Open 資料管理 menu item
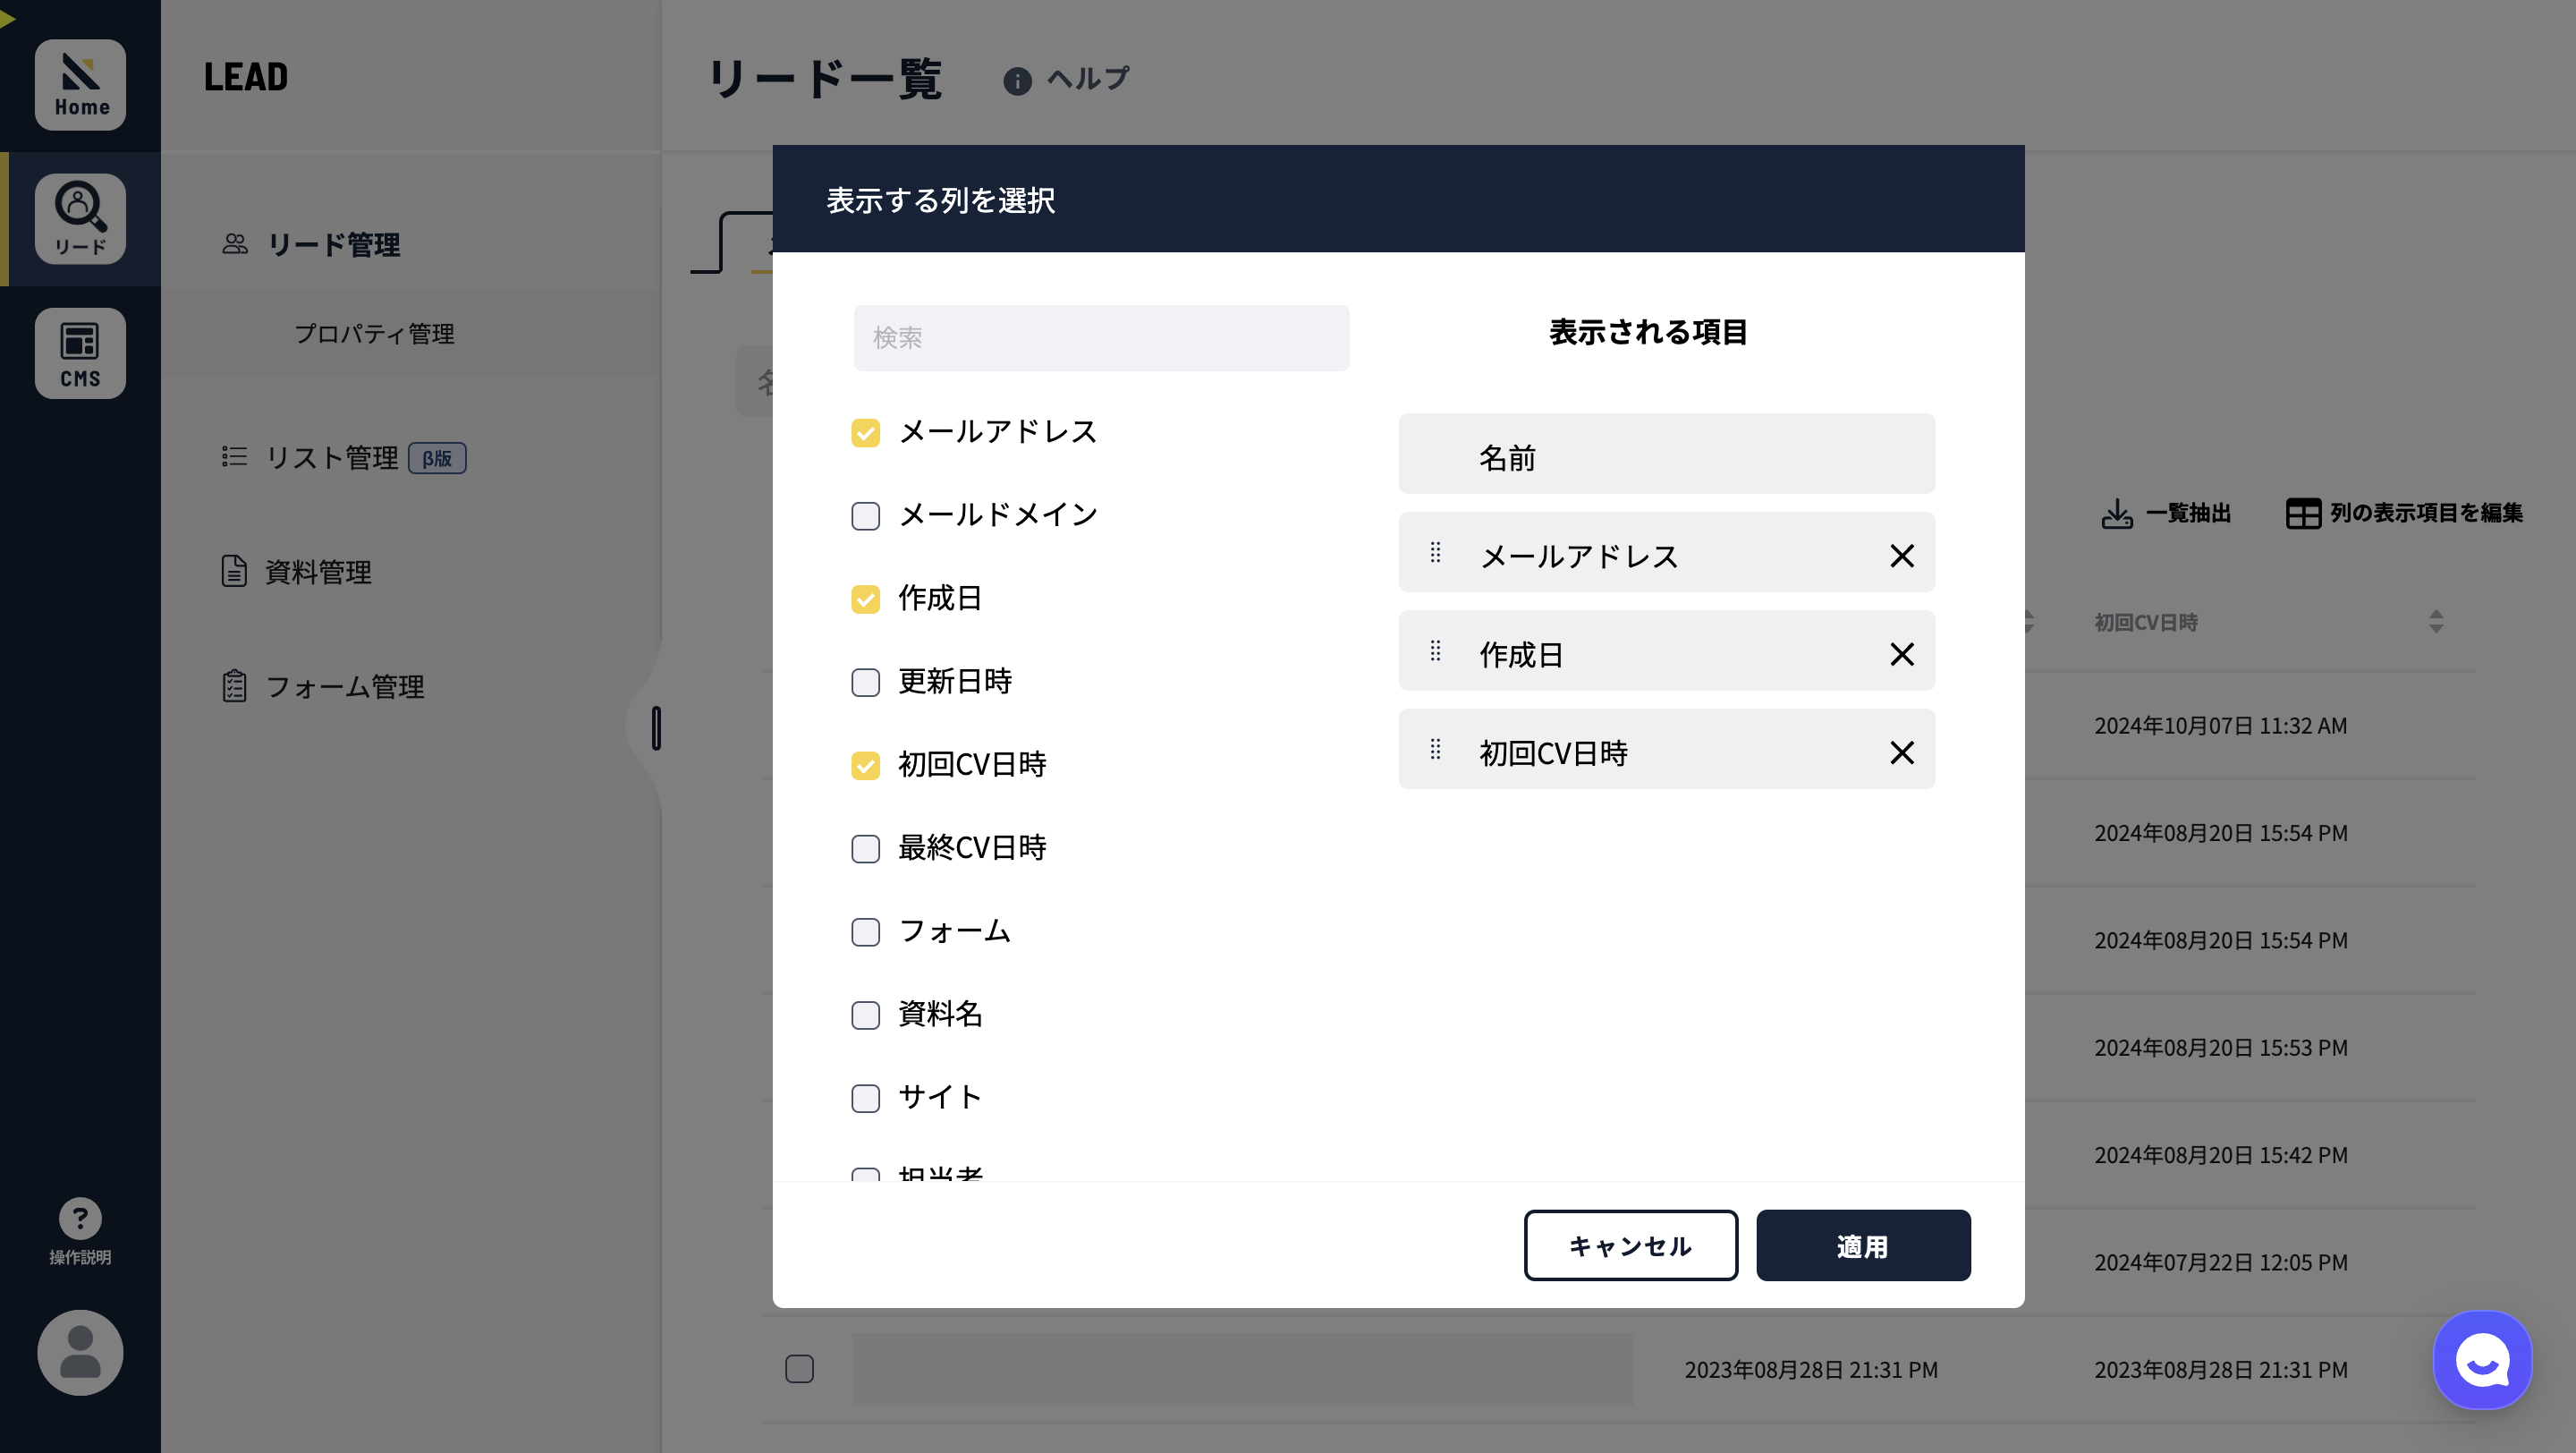The width and height of the screenshot is (2576, 1453). coord(318,572)
